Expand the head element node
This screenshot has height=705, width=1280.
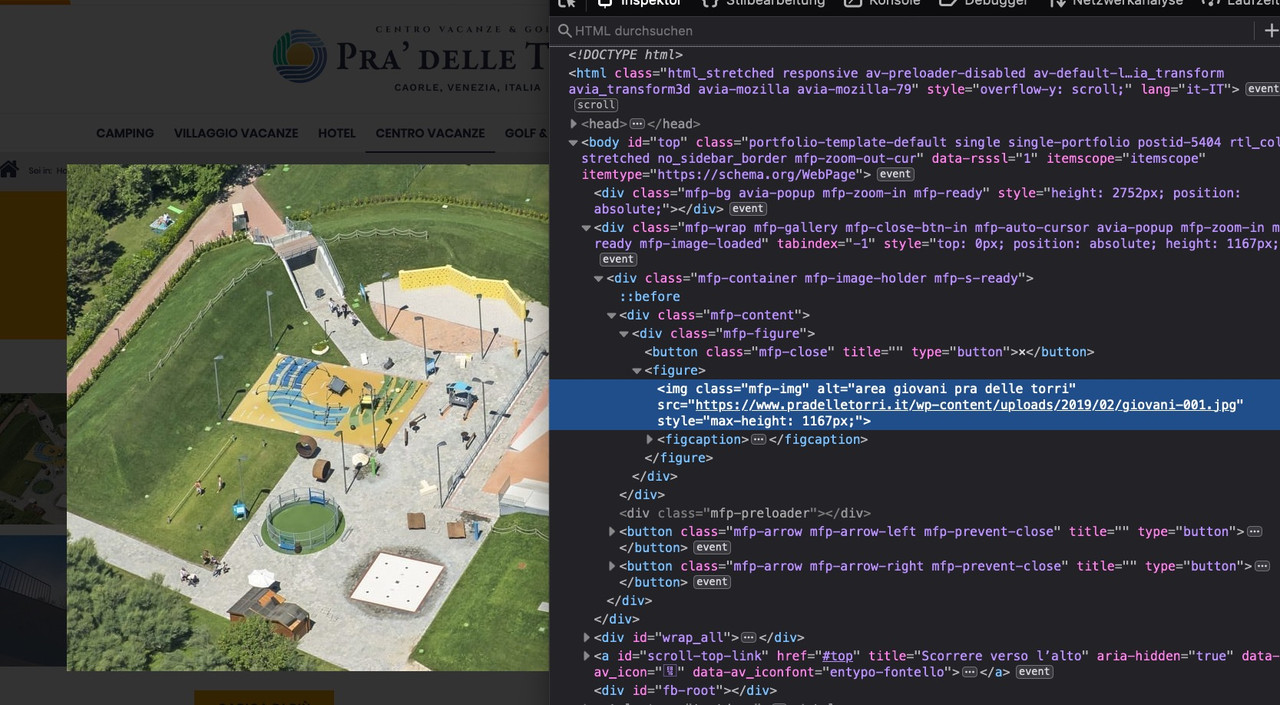[x=574, y=124]
